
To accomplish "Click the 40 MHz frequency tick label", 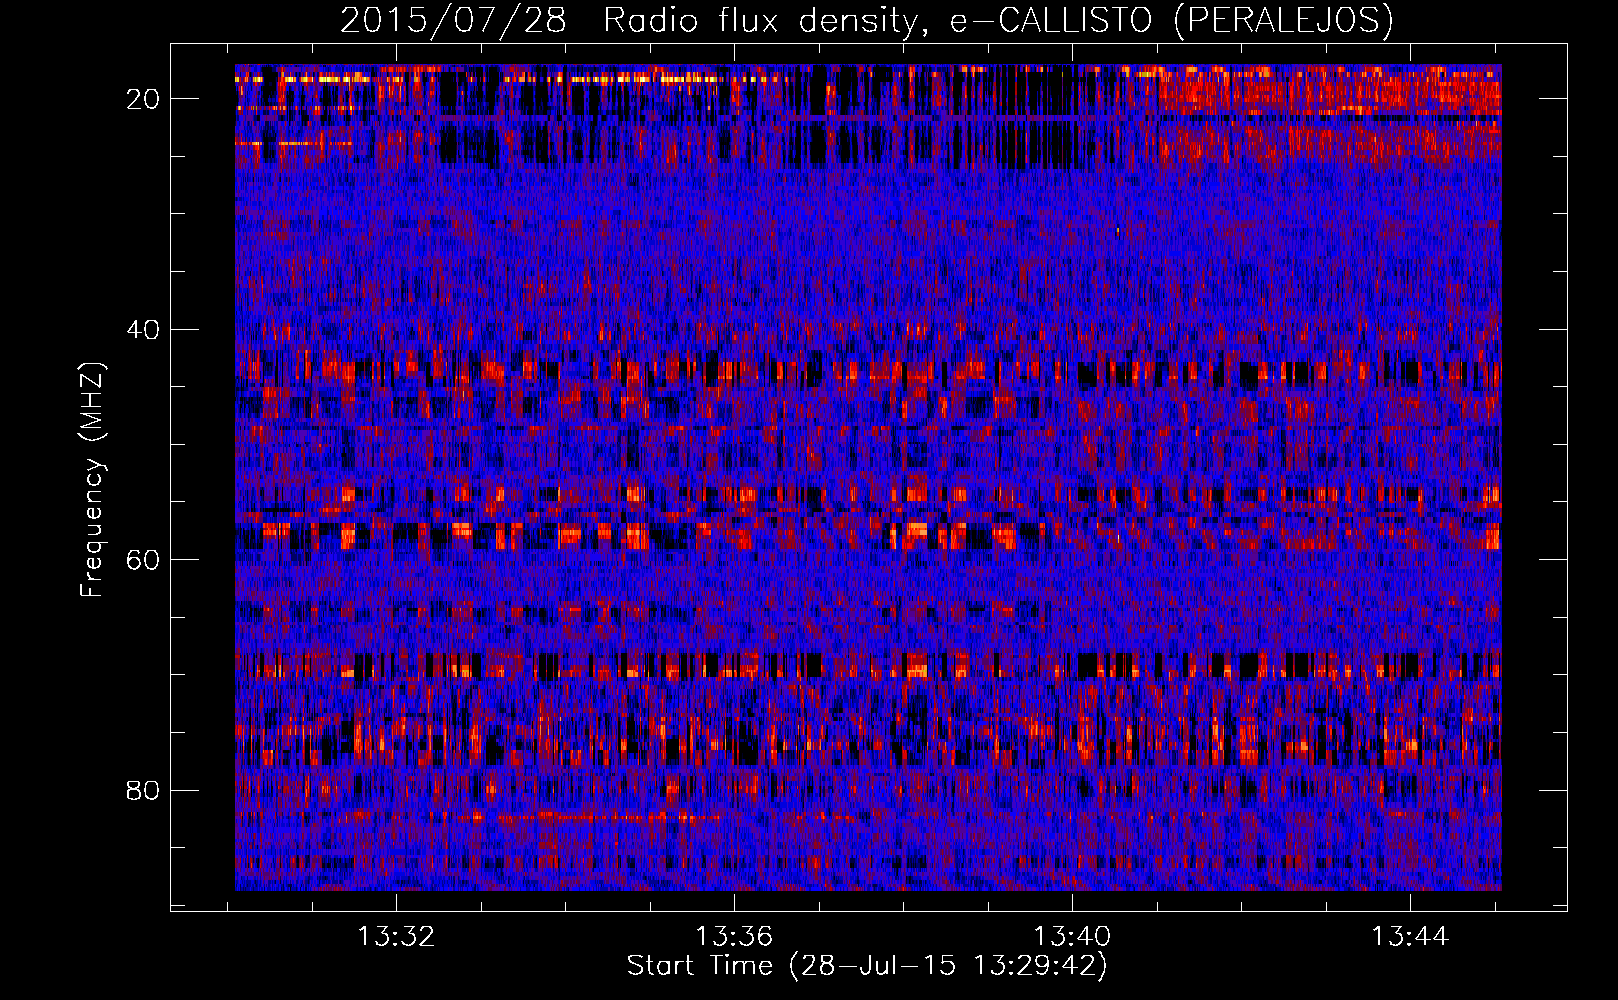I will [143, 329].
